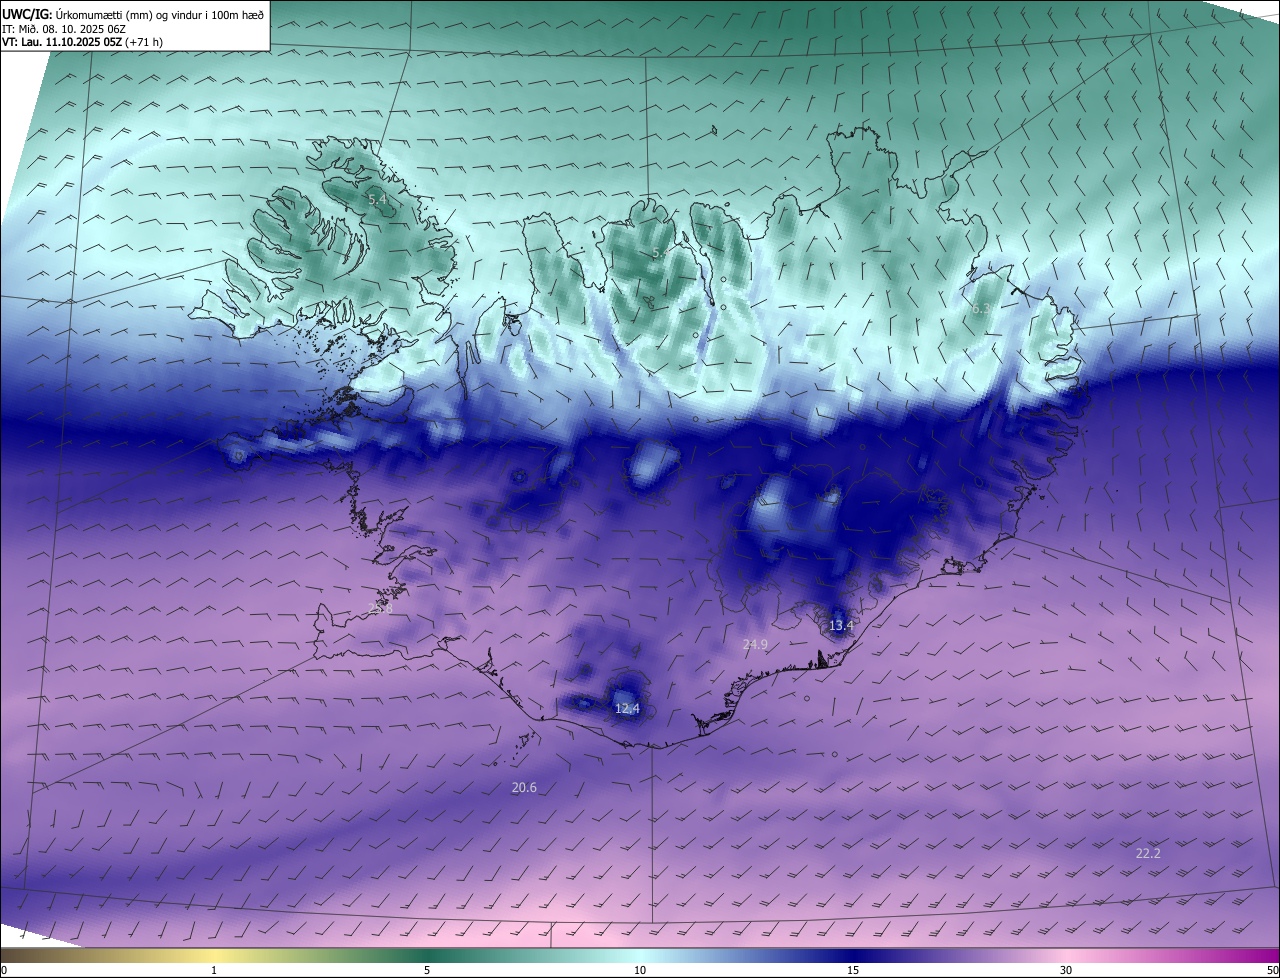Click the 10 tick on the colour scale

tap(640, 971)
